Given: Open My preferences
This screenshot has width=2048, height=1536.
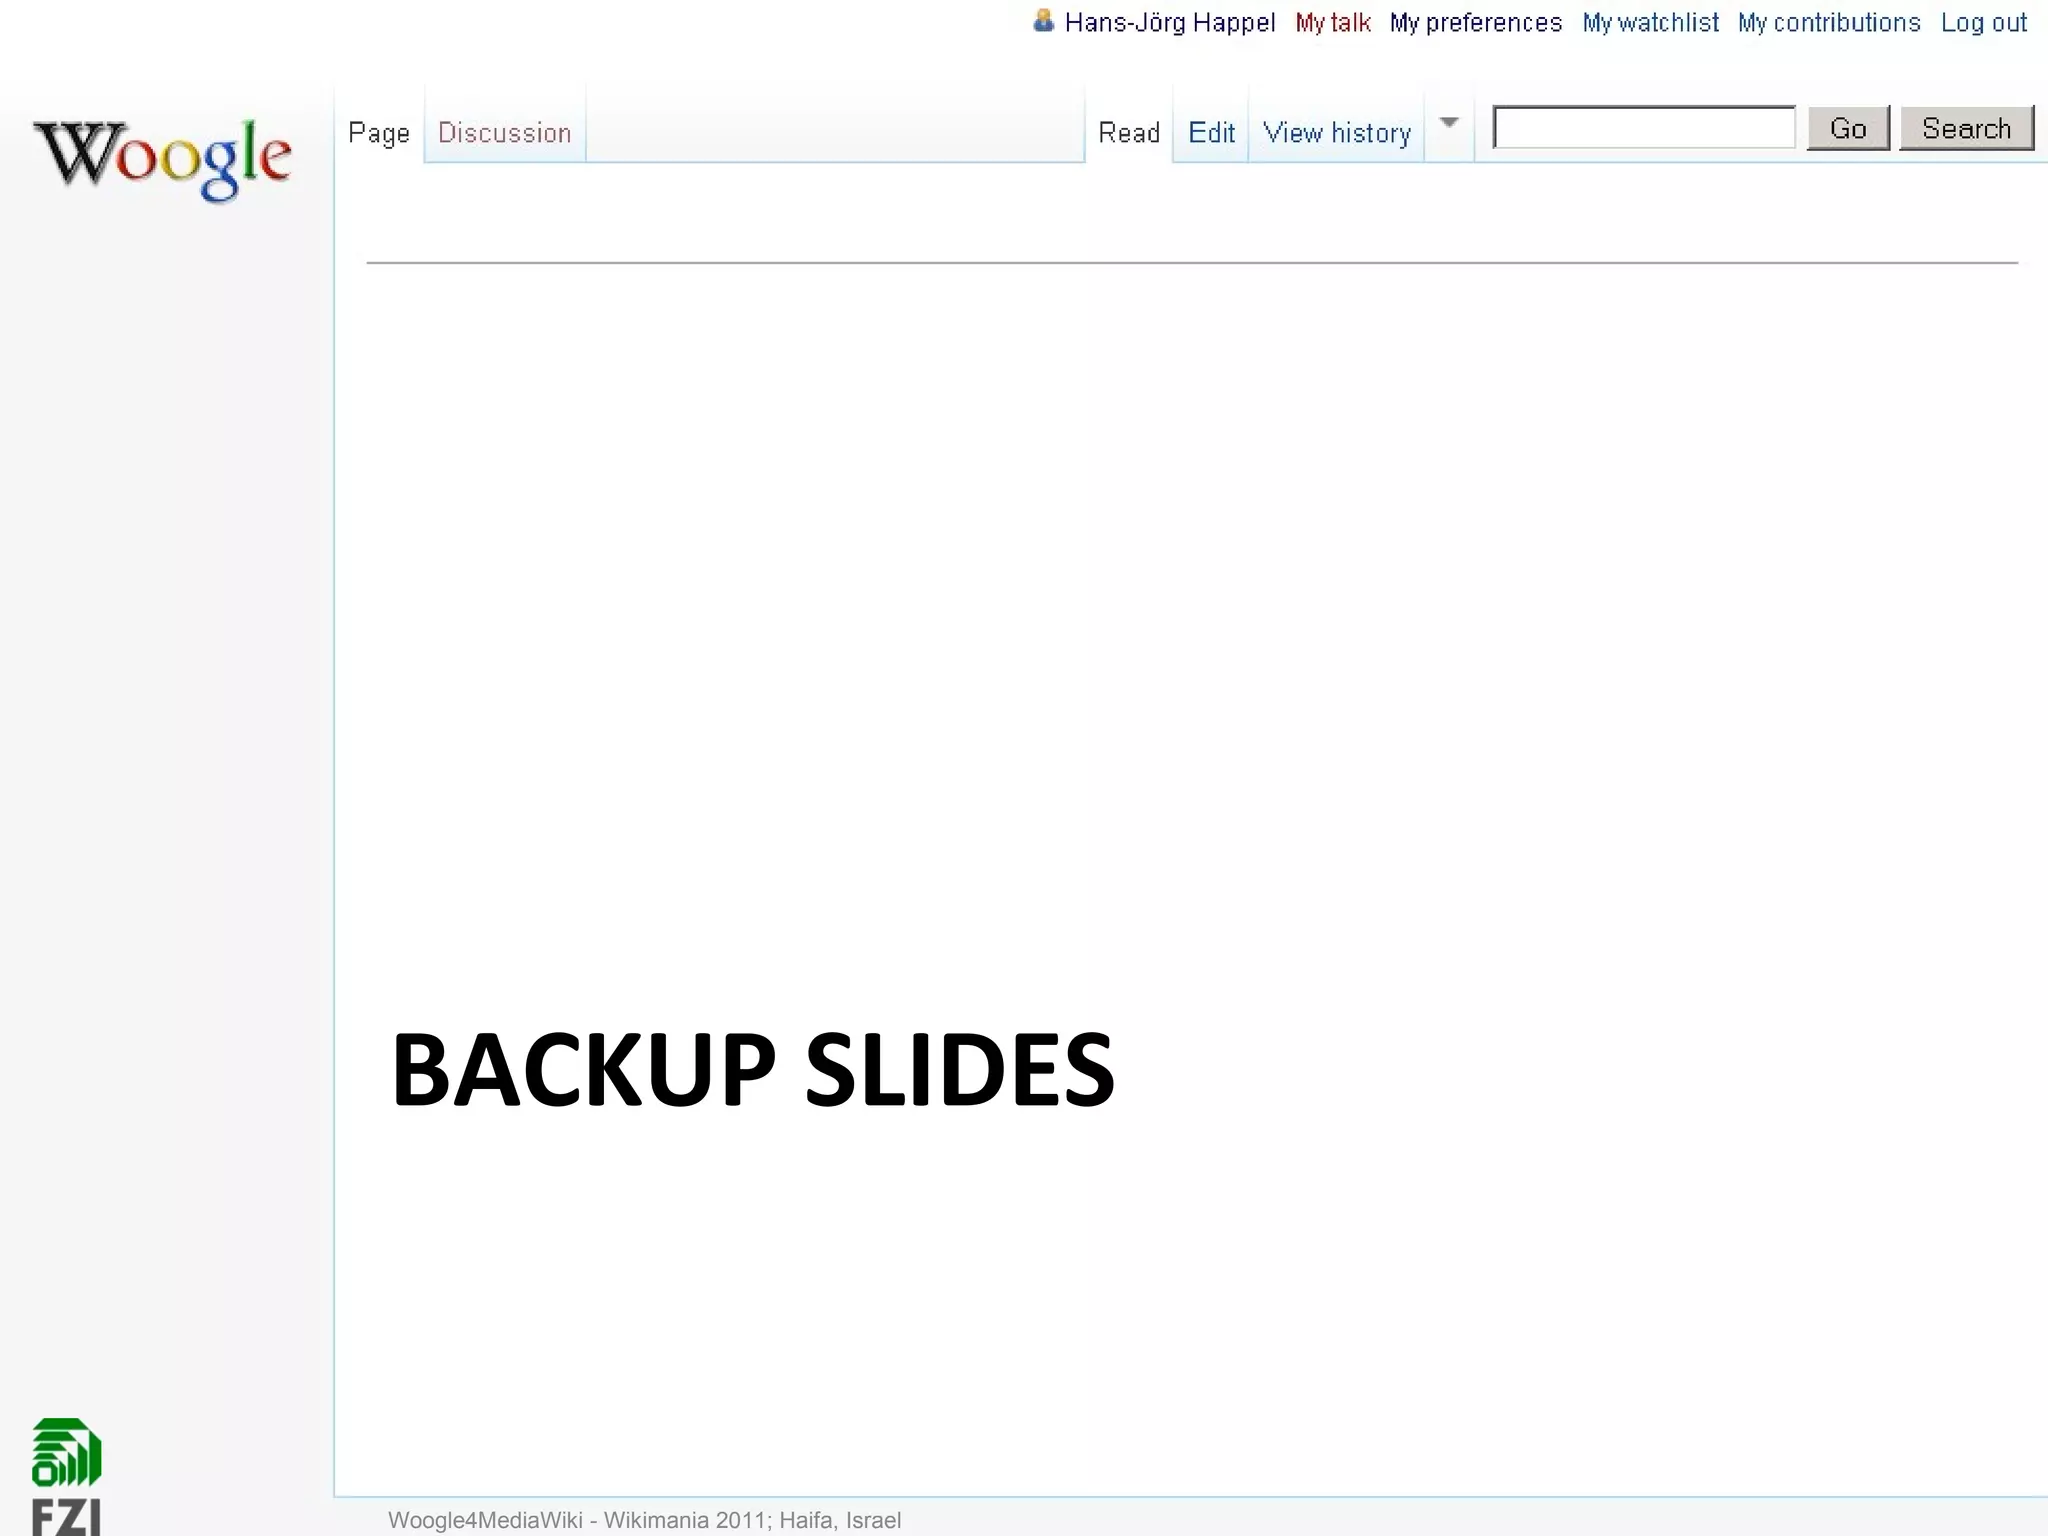Looking at the screenshot, I should coord(1475,23).
